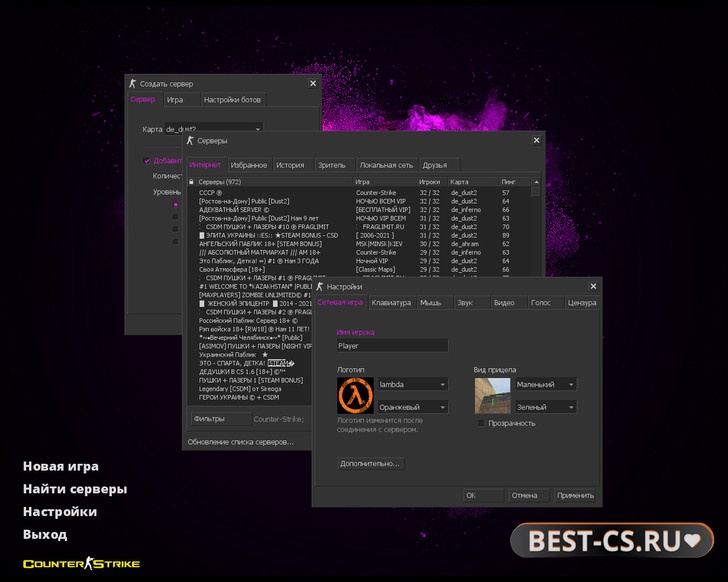Open the Зеленый crosshair color dropdown
728x582 pixels.
click(x=546, y=407)
